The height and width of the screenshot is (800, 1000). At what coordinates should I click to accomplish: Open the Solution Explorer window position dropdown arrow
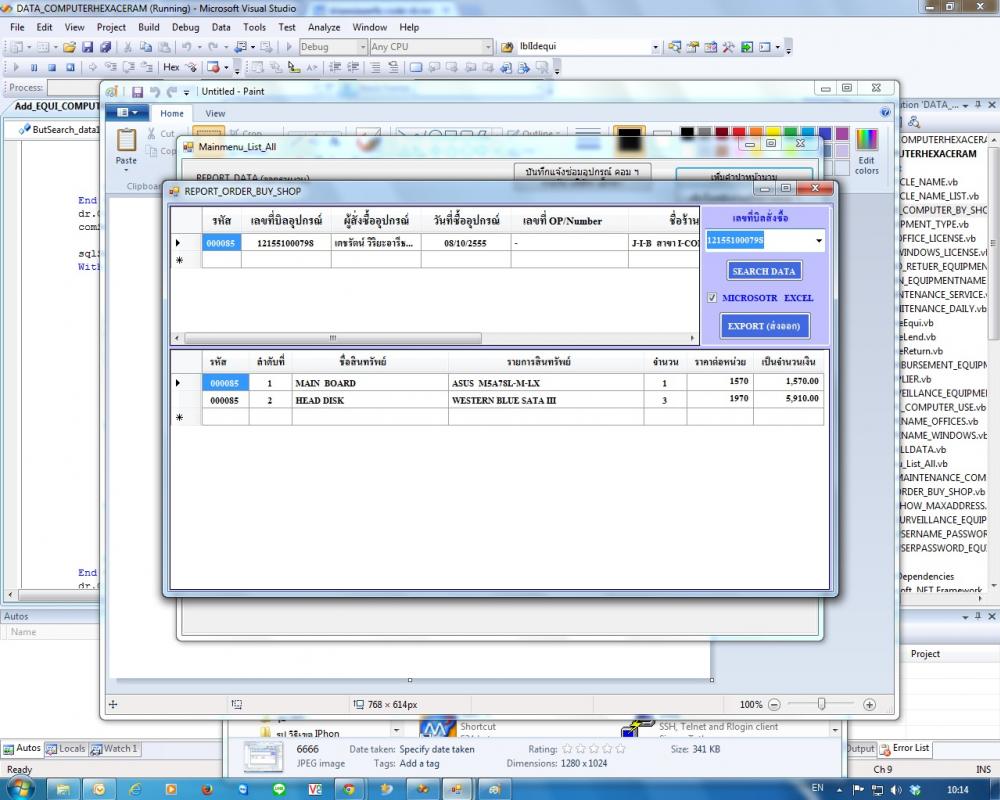[x=966, y=105]
